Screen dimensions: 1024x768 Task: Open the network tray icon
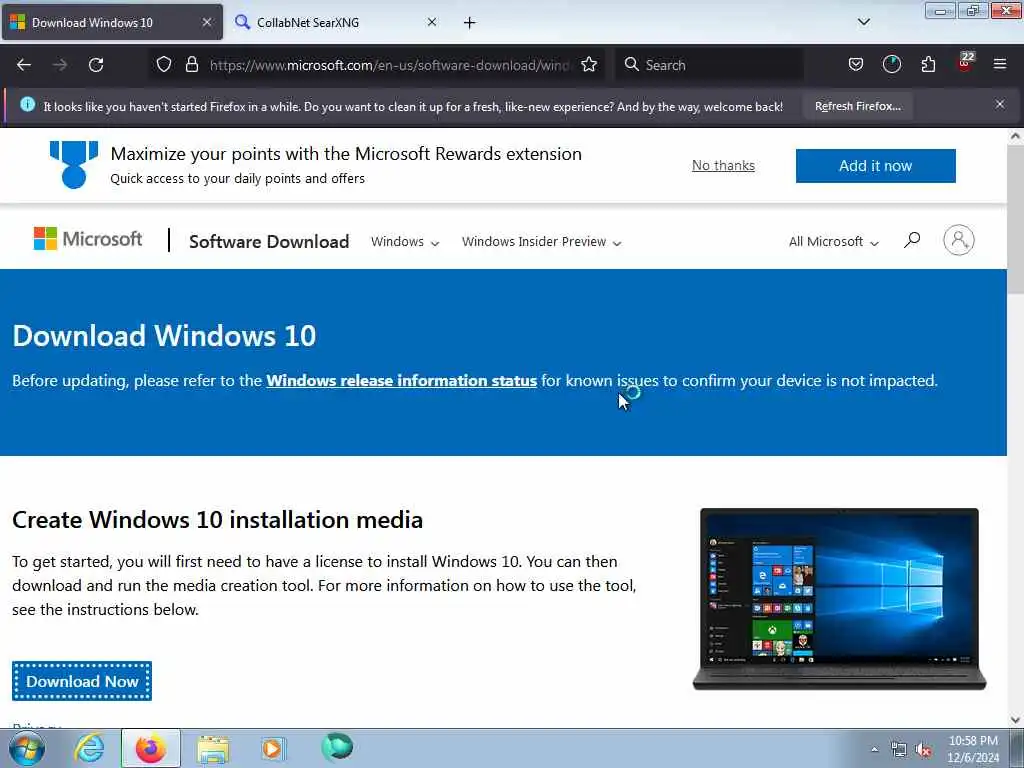pyautogui.click(x=899, y=750)
